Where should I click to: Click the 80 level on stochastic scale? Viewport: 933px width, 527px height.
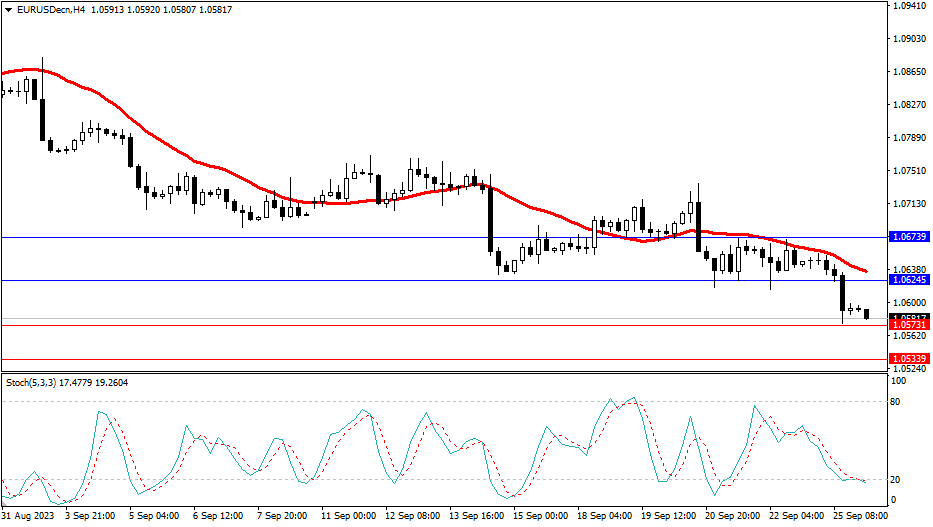pyautogui.click(x=898, y=402)
